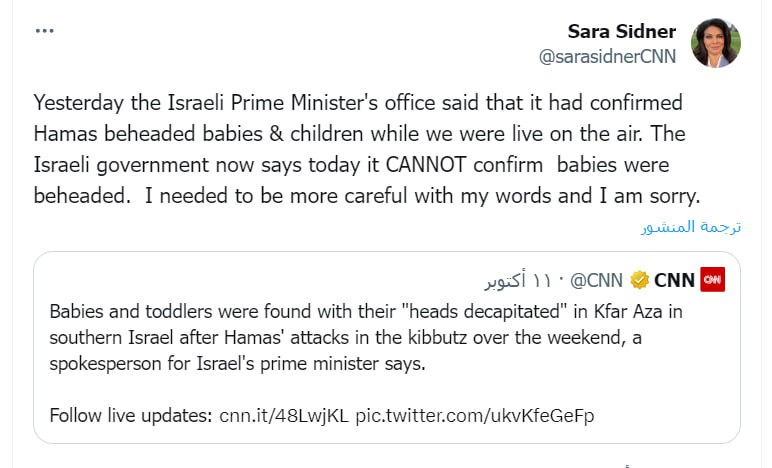Click the "Follow live updates:" text
The width and height of the screenshot is (772, 468).
pyautogui.click(x=132, y=415)
